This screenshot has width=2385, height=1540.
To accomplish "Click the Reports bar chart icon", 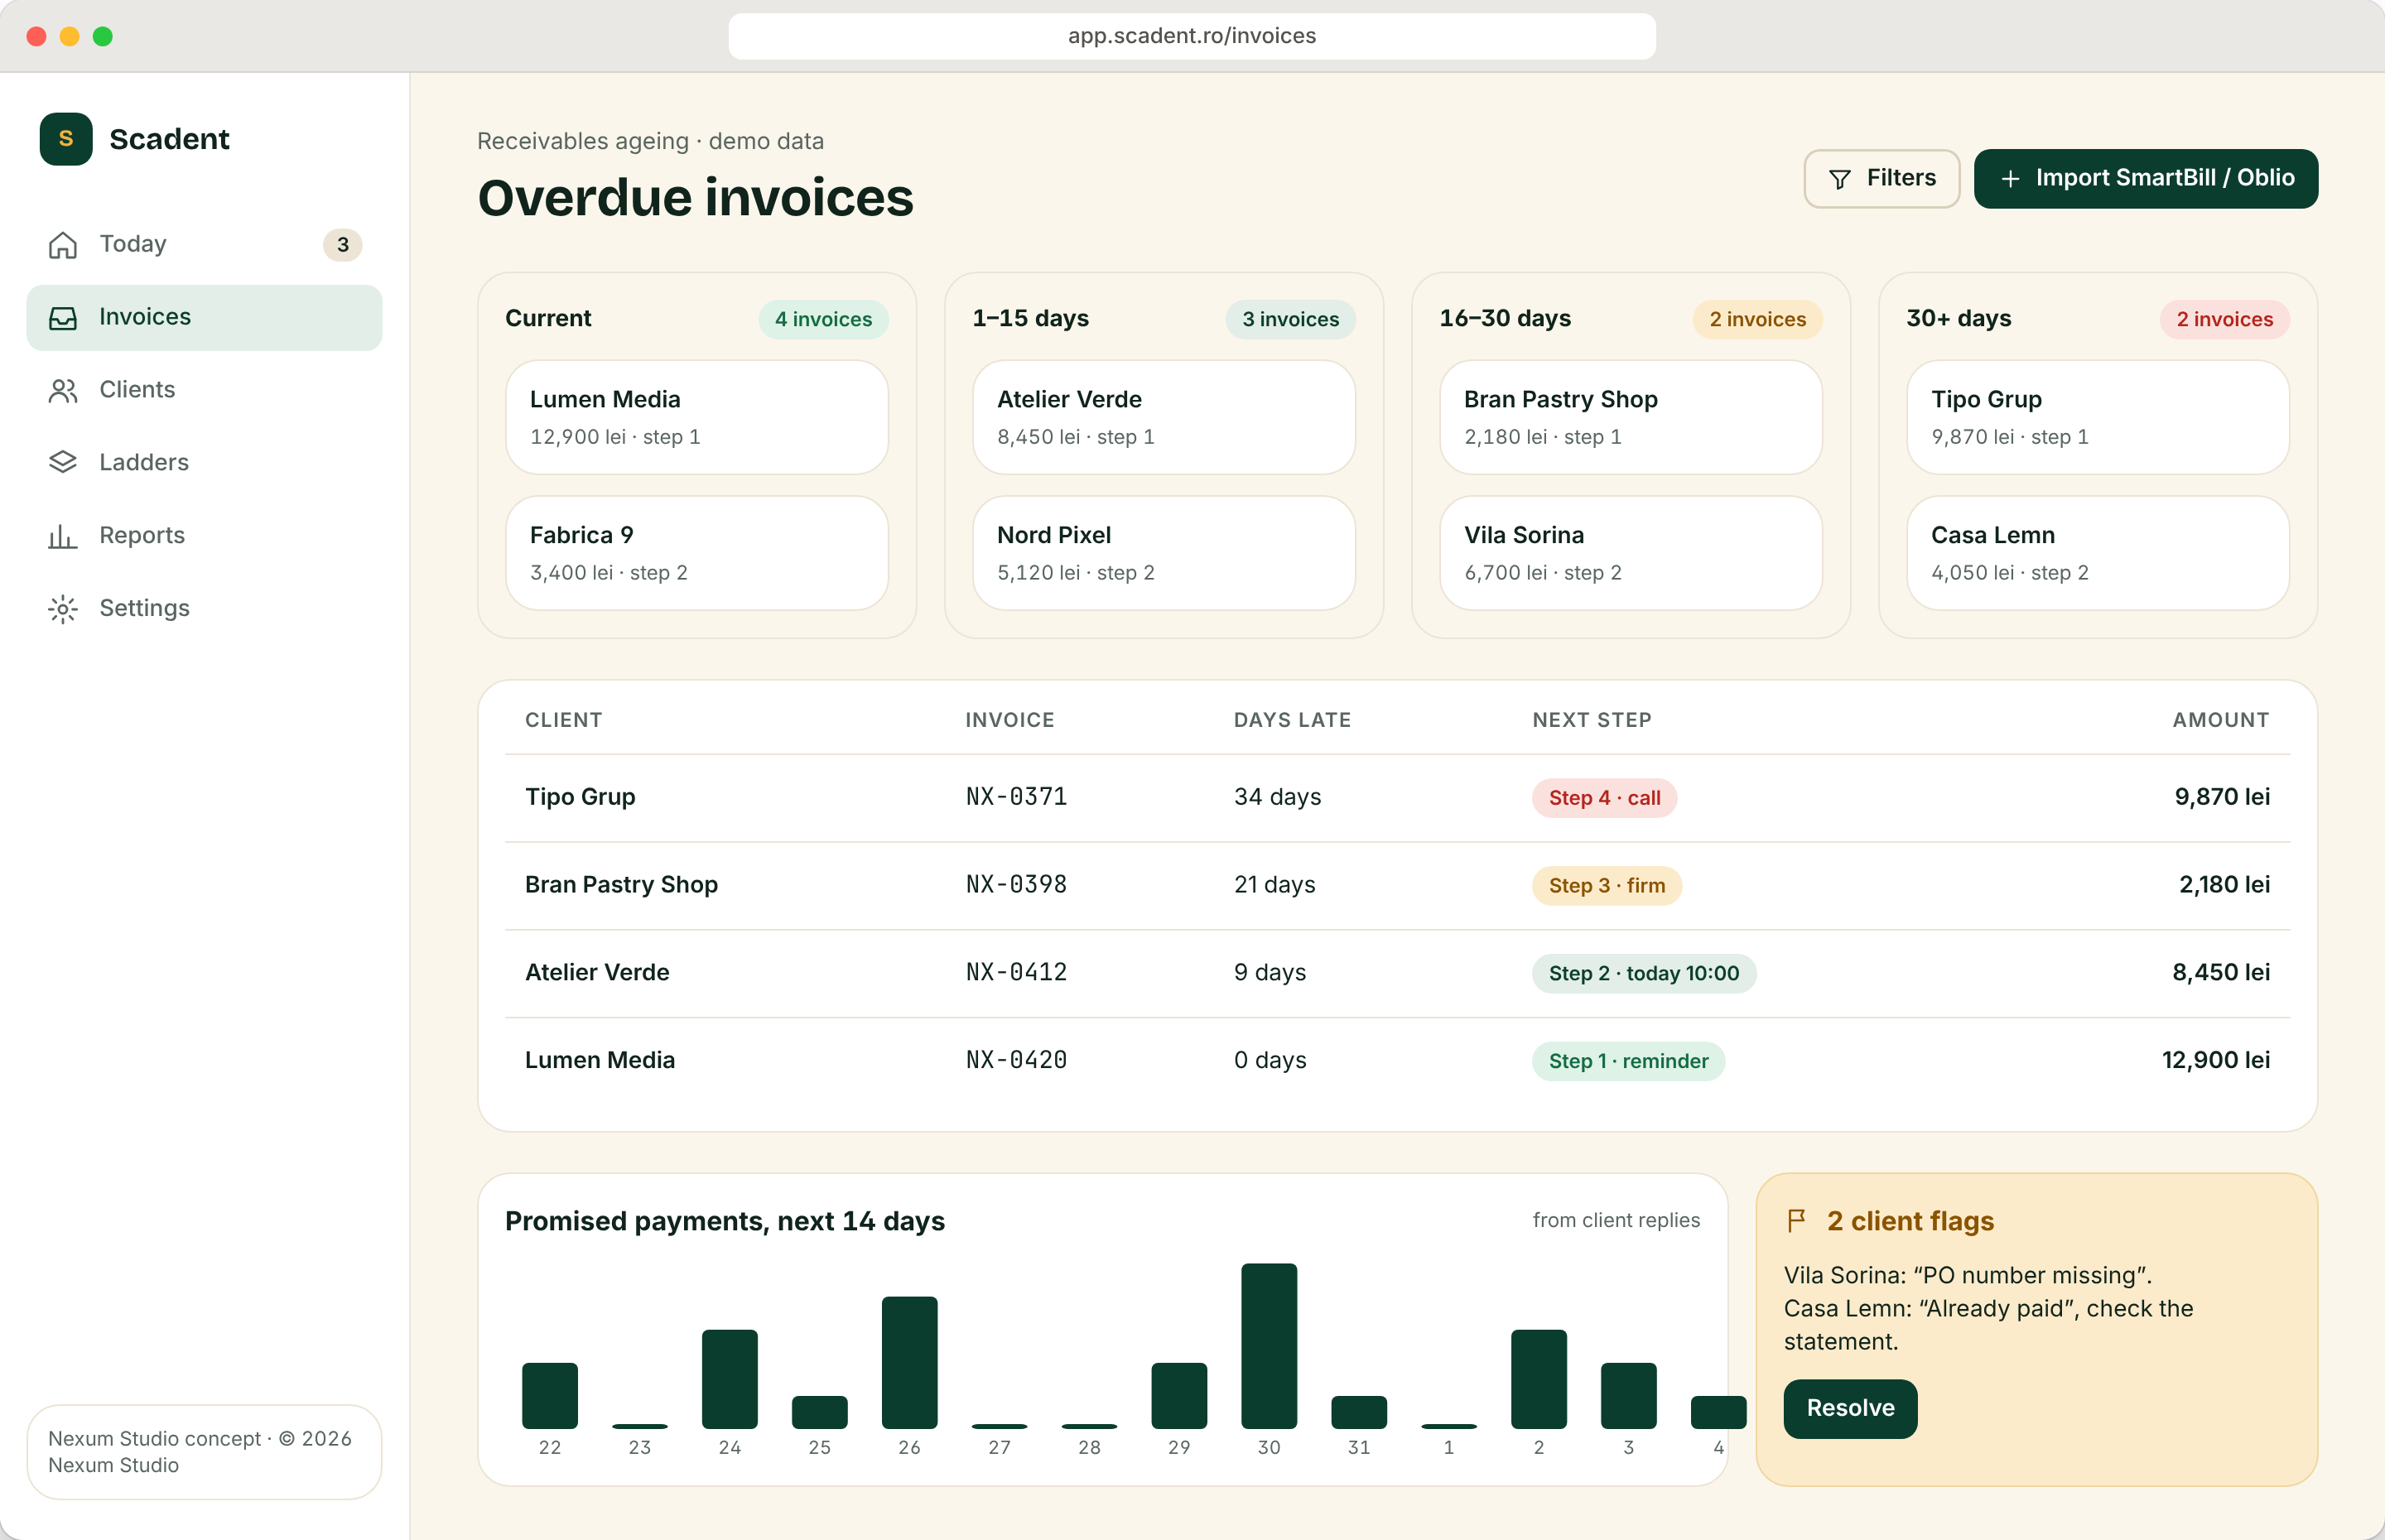I will (63, 536).
